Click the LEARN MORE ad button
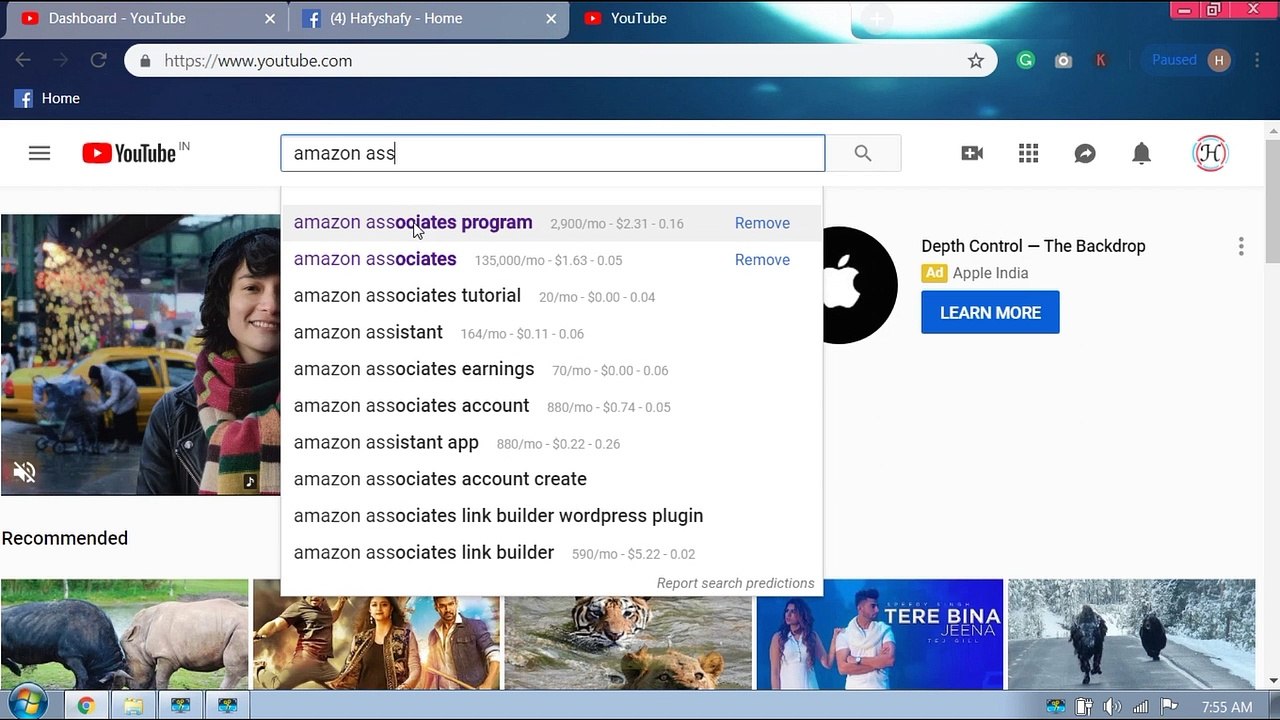The image size is (1280, 720). [x=990, y=313]
